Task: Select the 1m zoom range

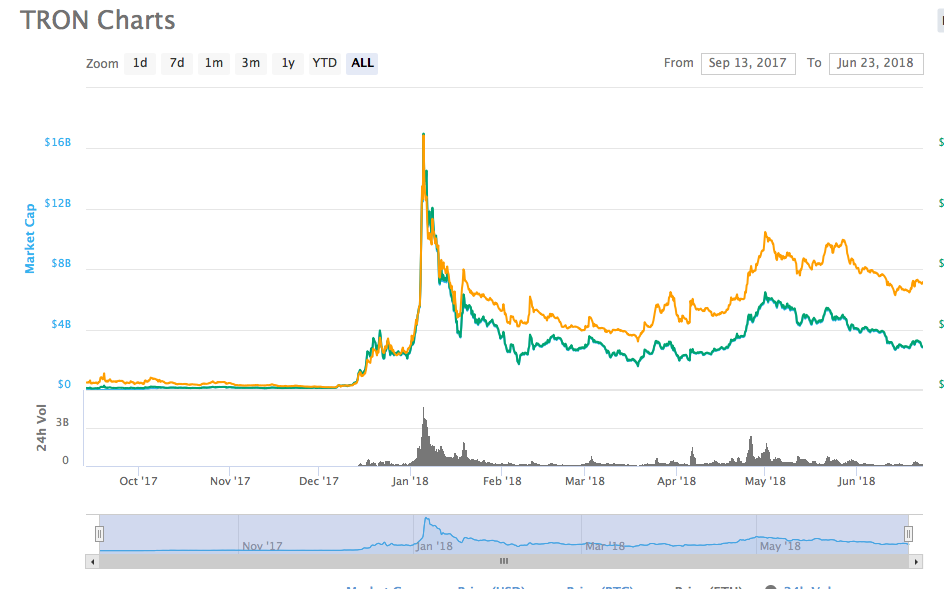Action: 214,63
